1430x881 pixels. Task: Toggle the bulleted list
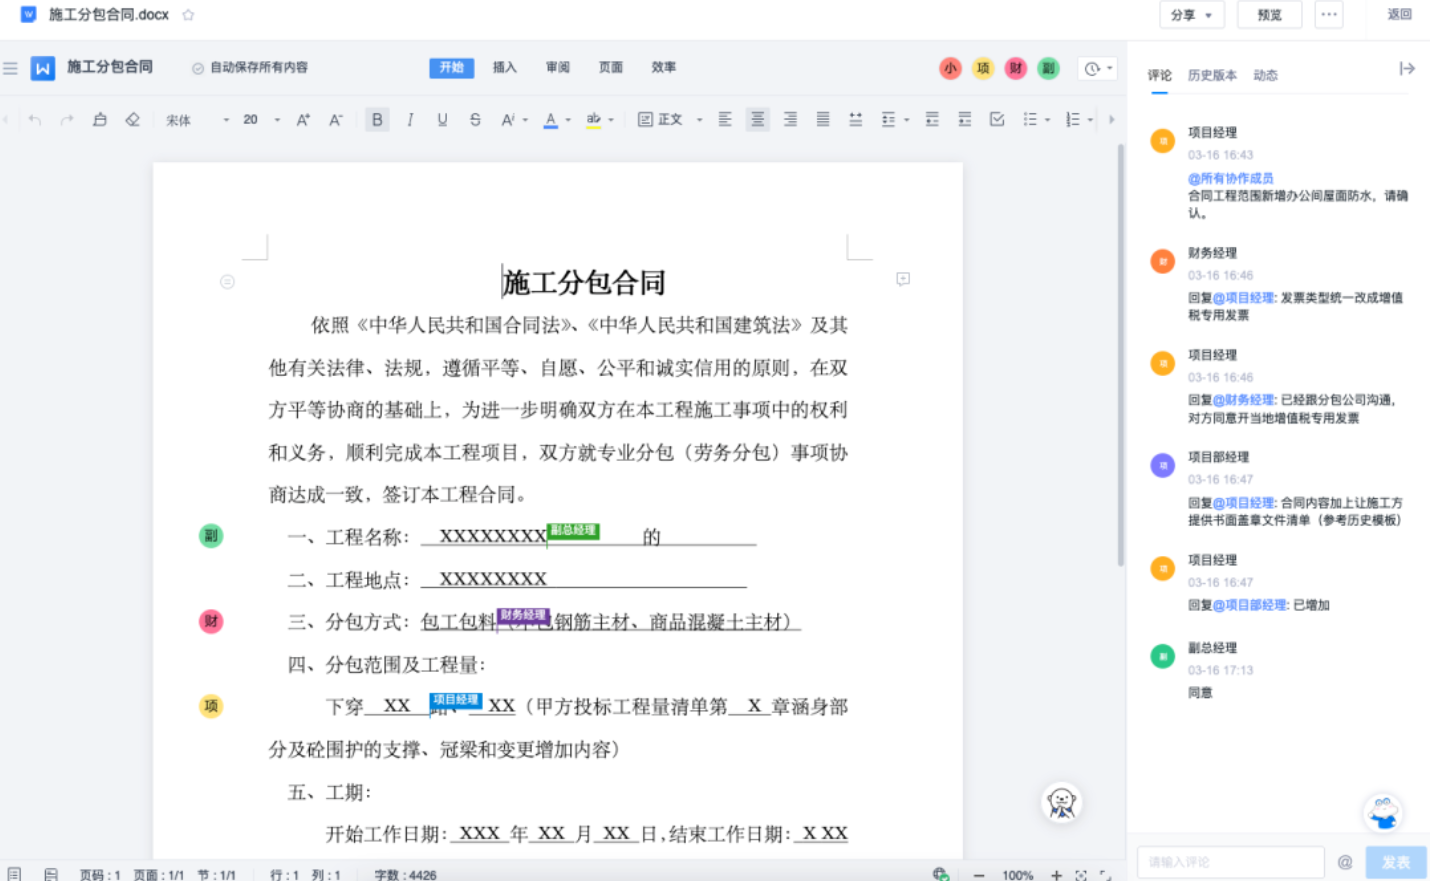tap(1030, 119)
